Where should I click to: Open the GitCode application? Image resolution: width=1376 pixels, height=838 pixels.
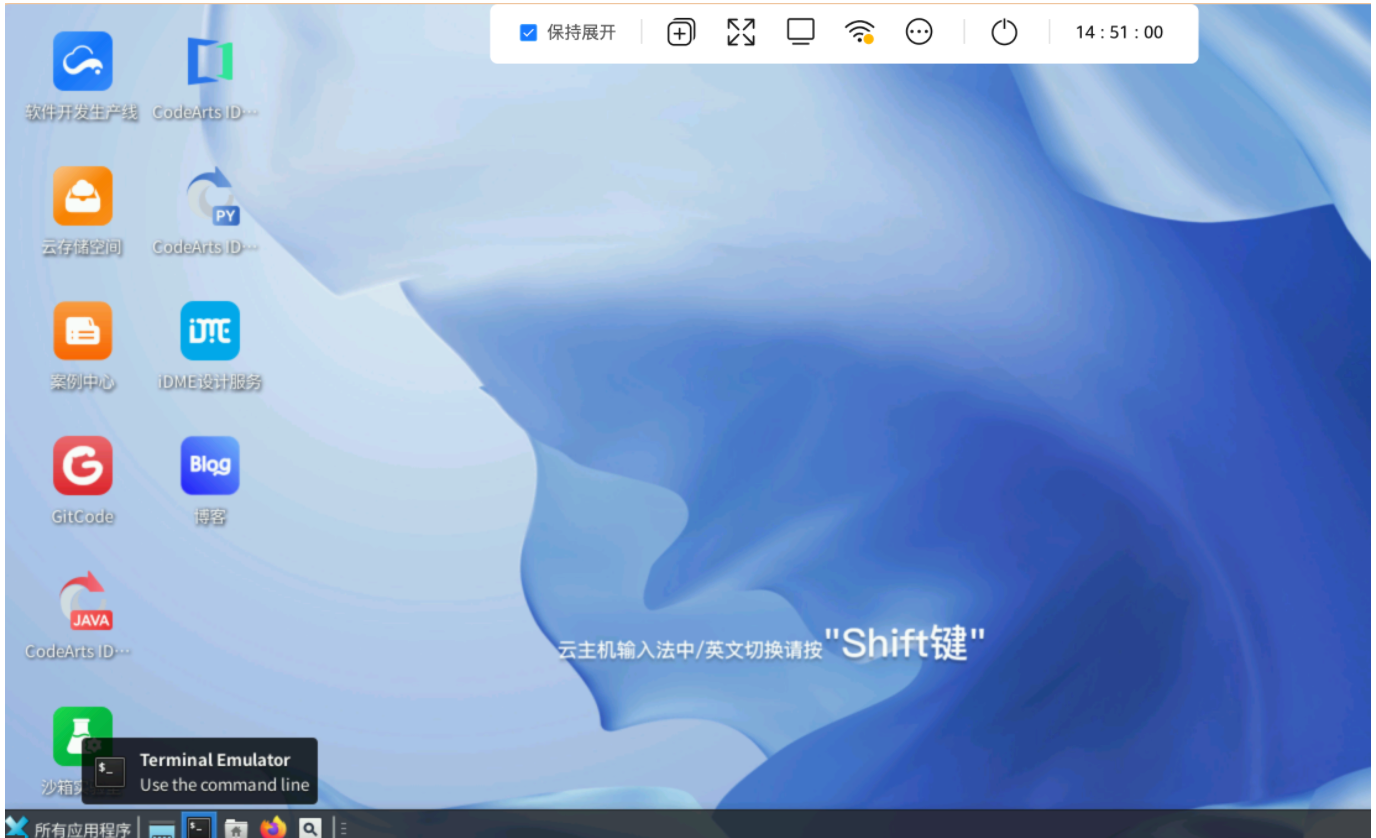83,465
